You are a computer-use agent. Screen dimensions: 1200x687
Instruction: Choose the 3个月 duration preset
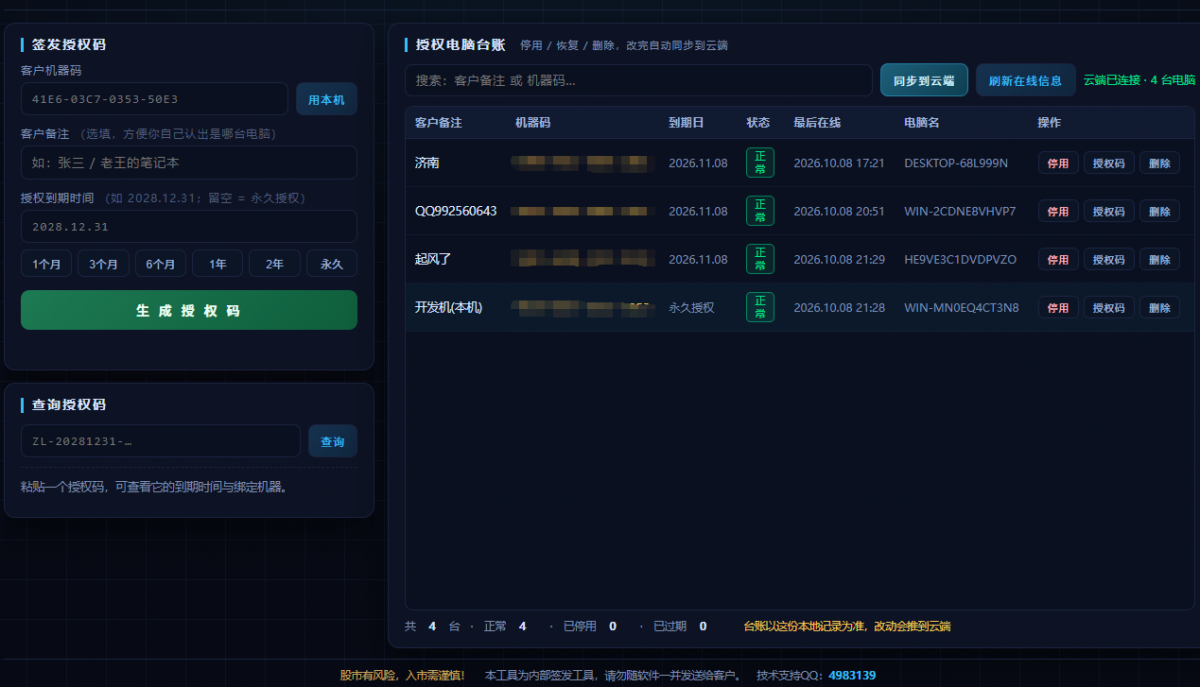[103, 264]
